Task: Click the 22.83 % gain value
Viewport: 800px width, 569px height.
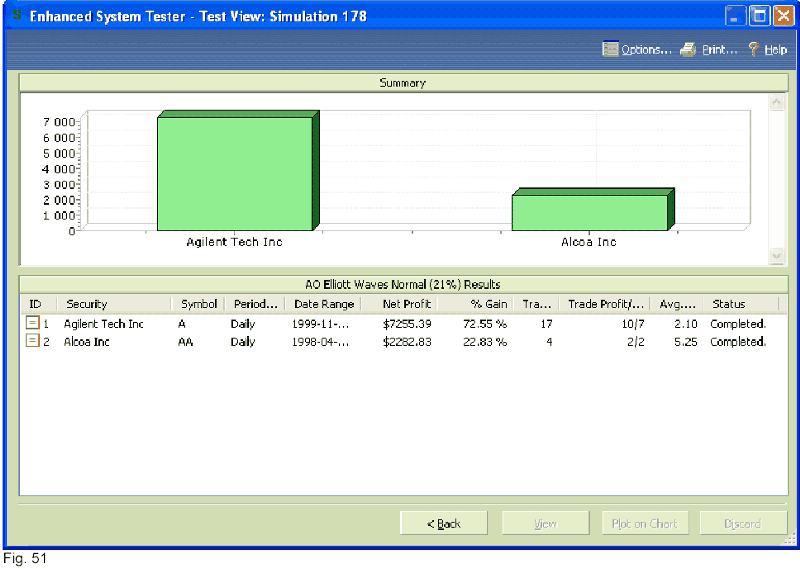Action: (x=485, y=341)
